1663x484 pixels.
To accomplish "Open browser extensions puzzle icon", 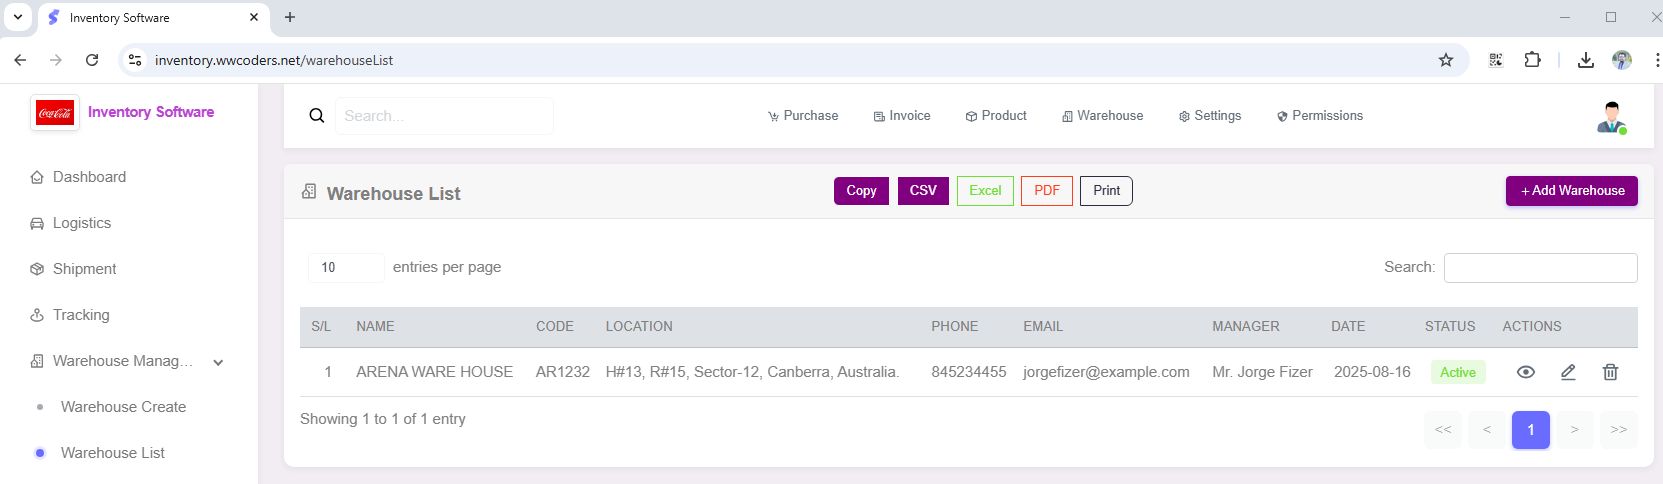I will [1532, 60].
